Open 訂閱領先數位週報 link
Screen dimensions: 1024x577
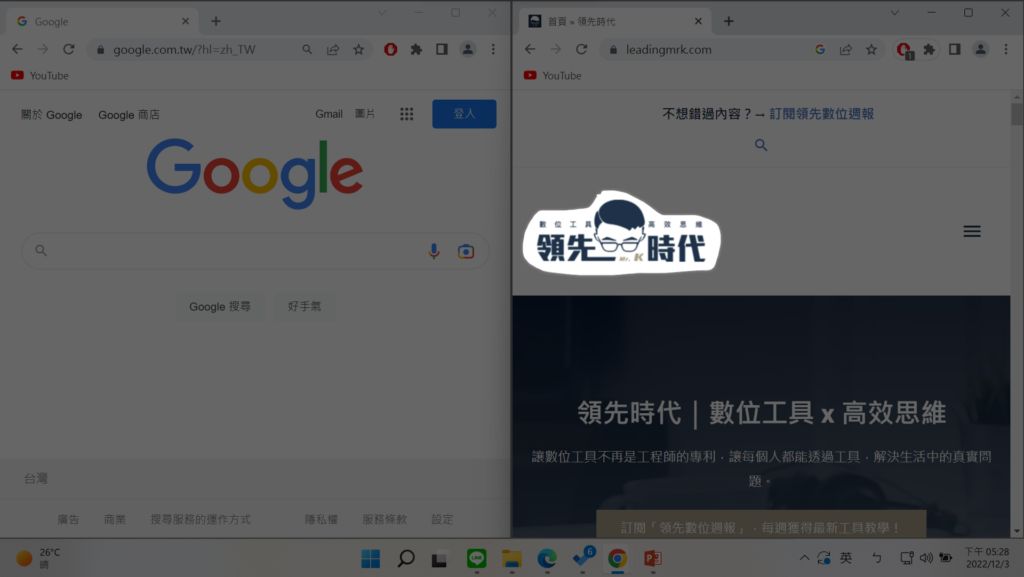point(822,114)
